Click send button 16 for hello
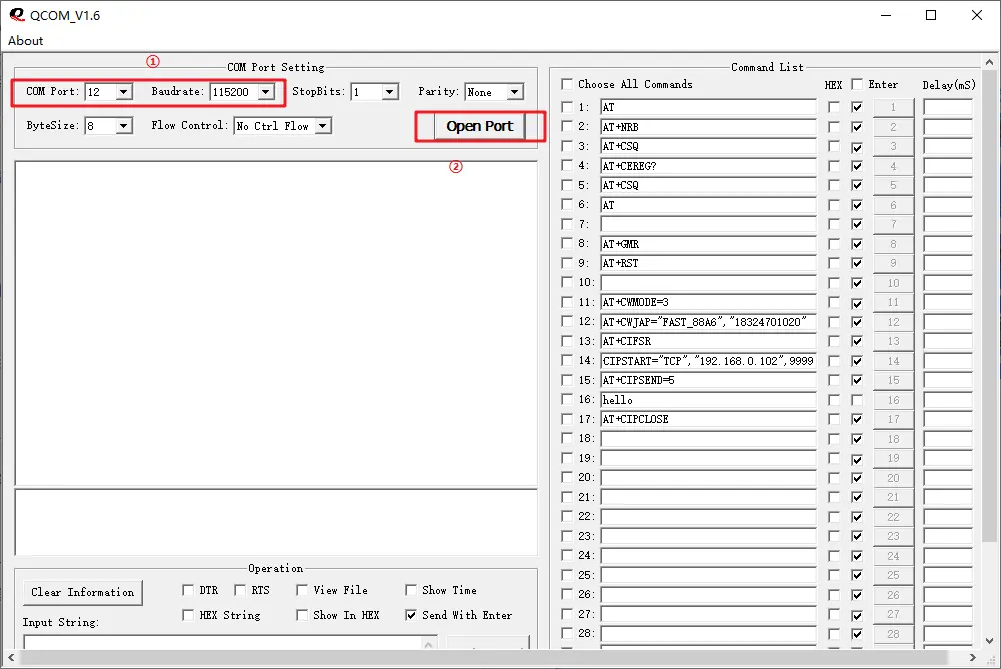The height and width of the screenshot is (669, 1001). (x=893, y=400)
